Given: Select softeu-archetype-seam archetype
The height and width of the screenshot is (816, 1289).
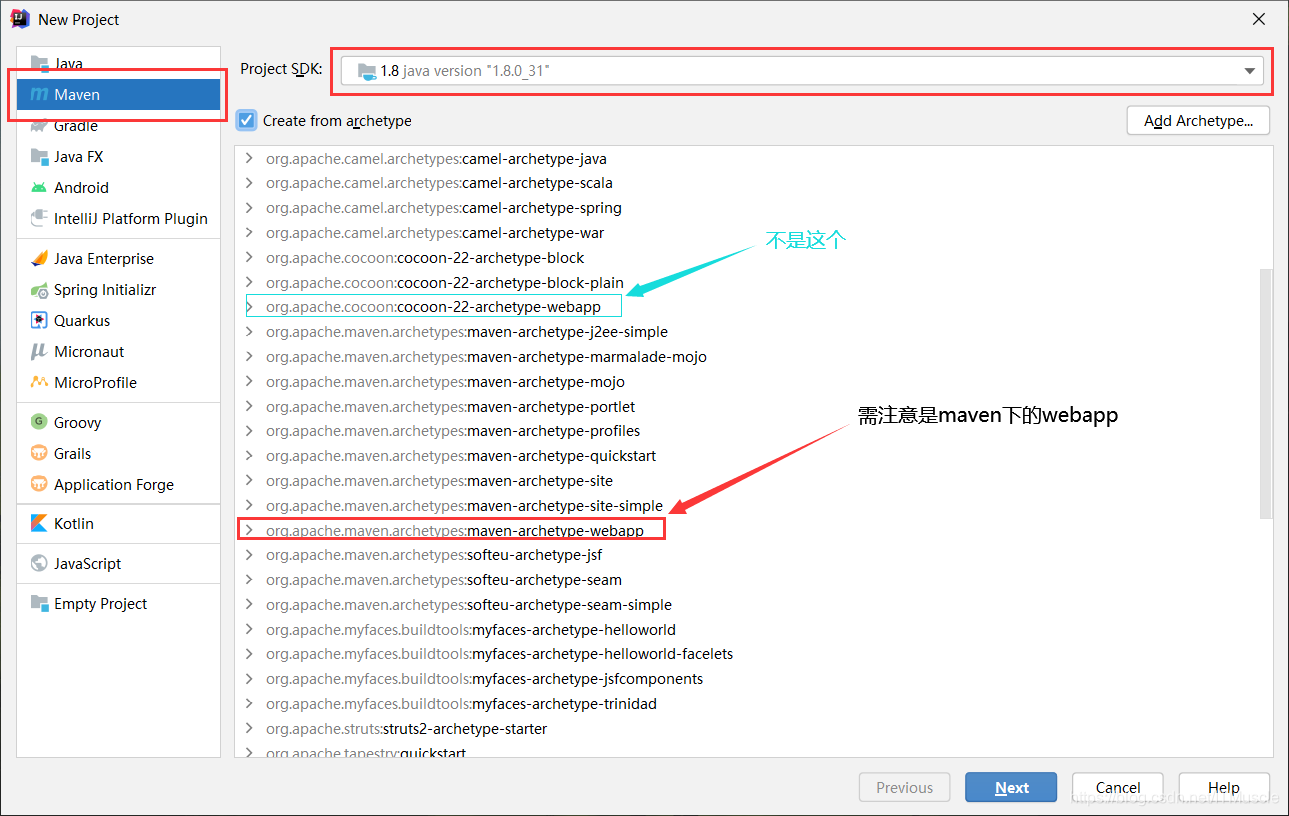Looking at the screenshot, I should [x=444, y=580].
